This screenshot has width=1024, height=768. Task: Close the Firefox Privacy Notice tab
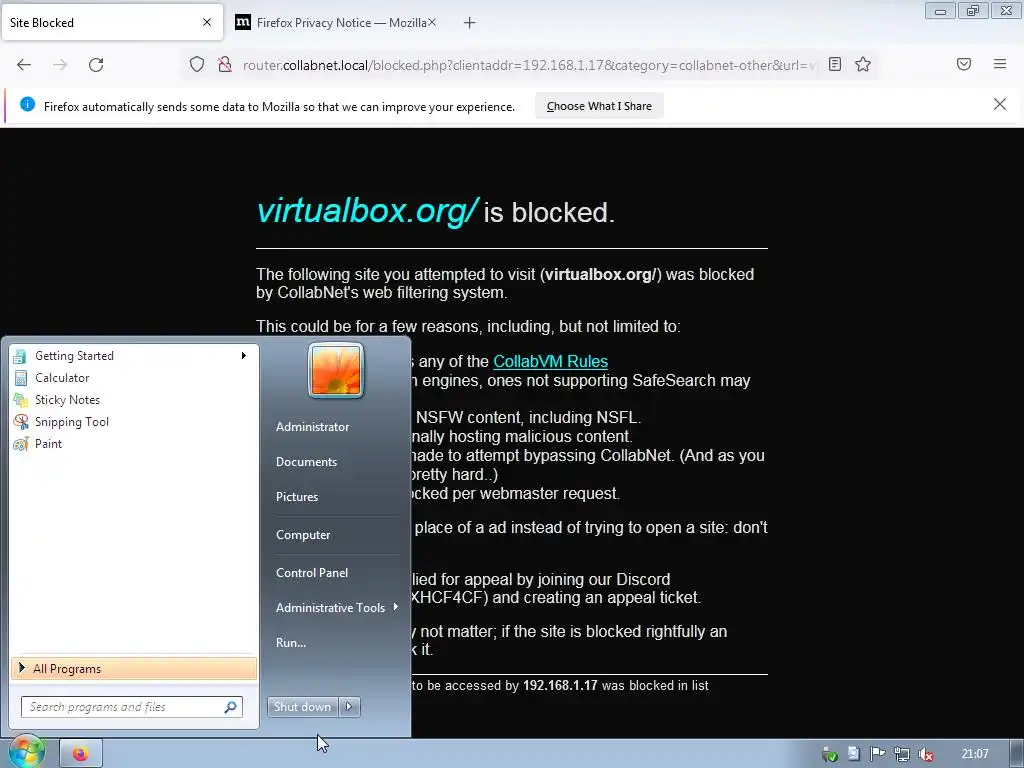(432, 22)
